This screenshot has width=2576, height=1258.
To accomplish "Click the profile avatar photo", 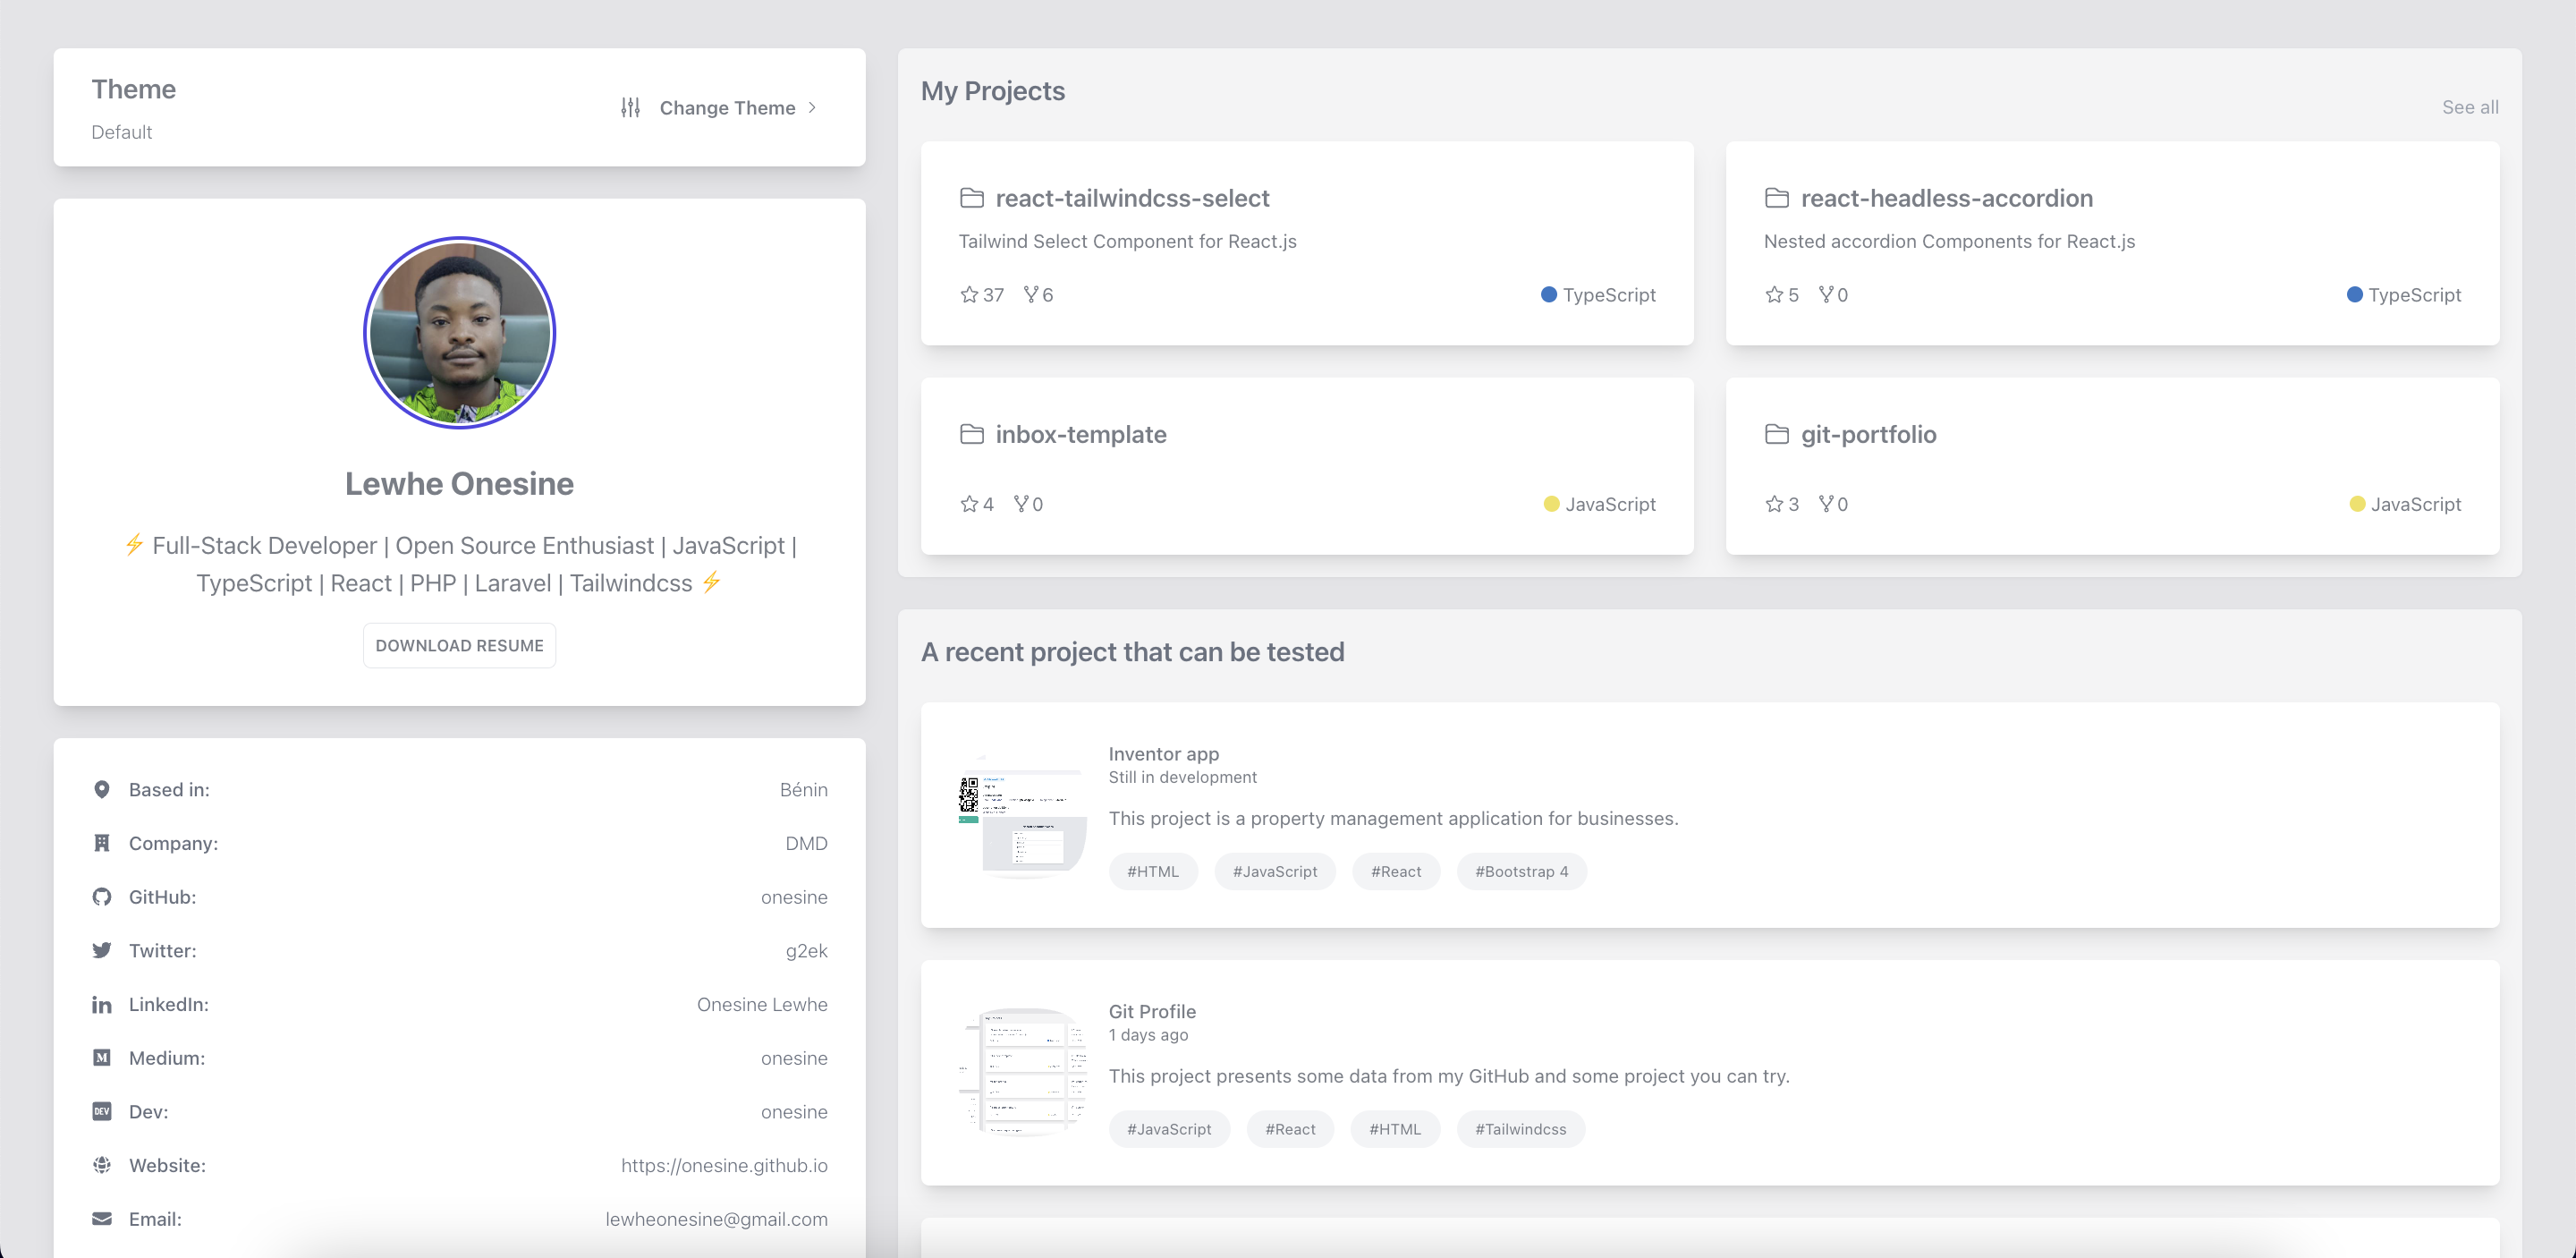I will click(459, 333).
